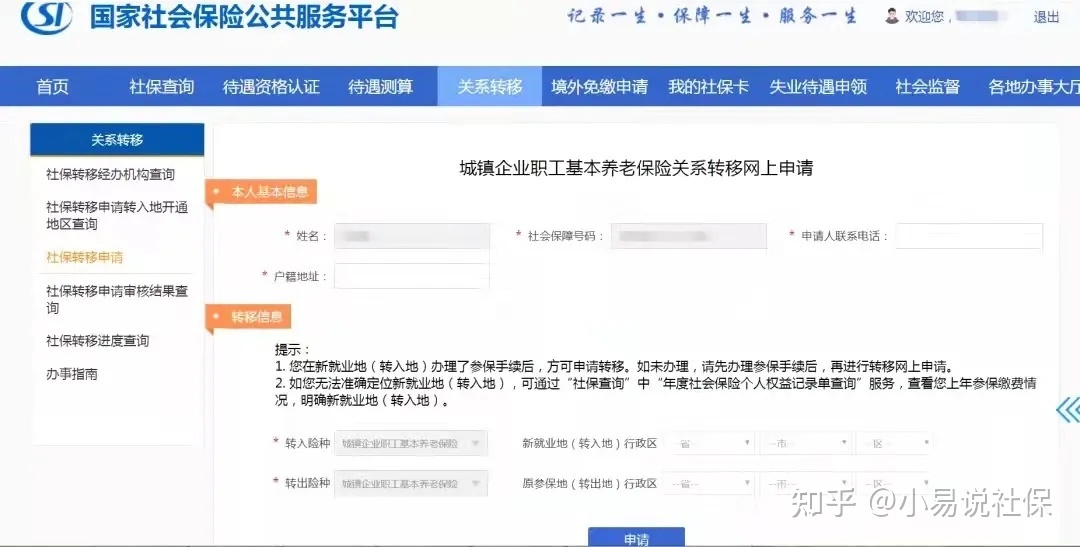This screenshot has height=547, width=1080.
Task: Open 社保转移经办机构查询 in sidebar
Action: (110, 174)
